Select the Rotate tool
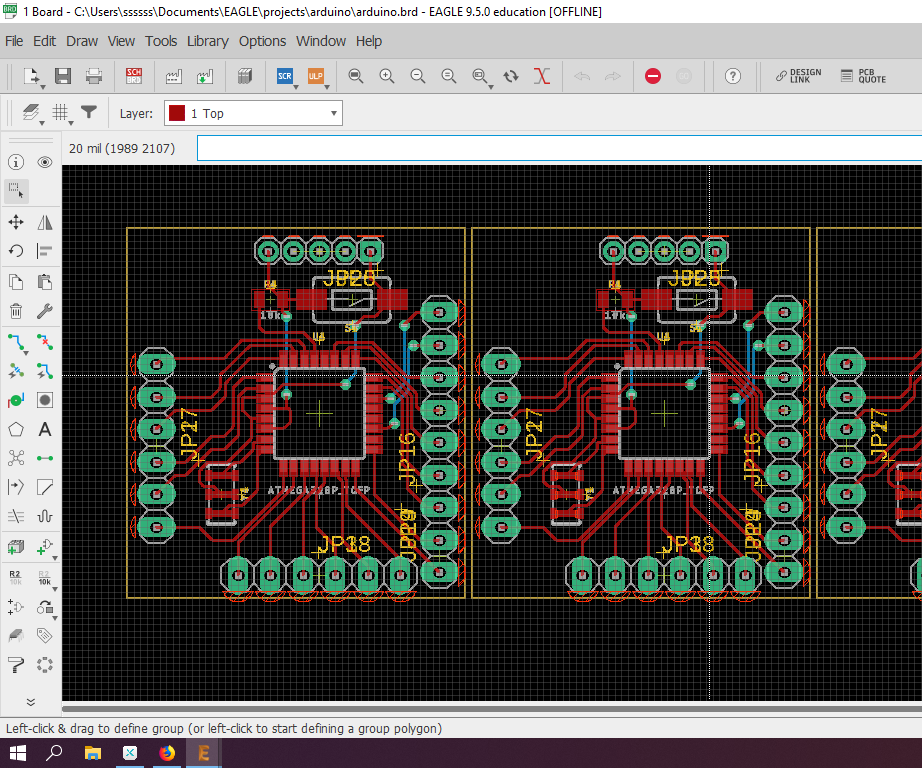 (x=15, y=251)
